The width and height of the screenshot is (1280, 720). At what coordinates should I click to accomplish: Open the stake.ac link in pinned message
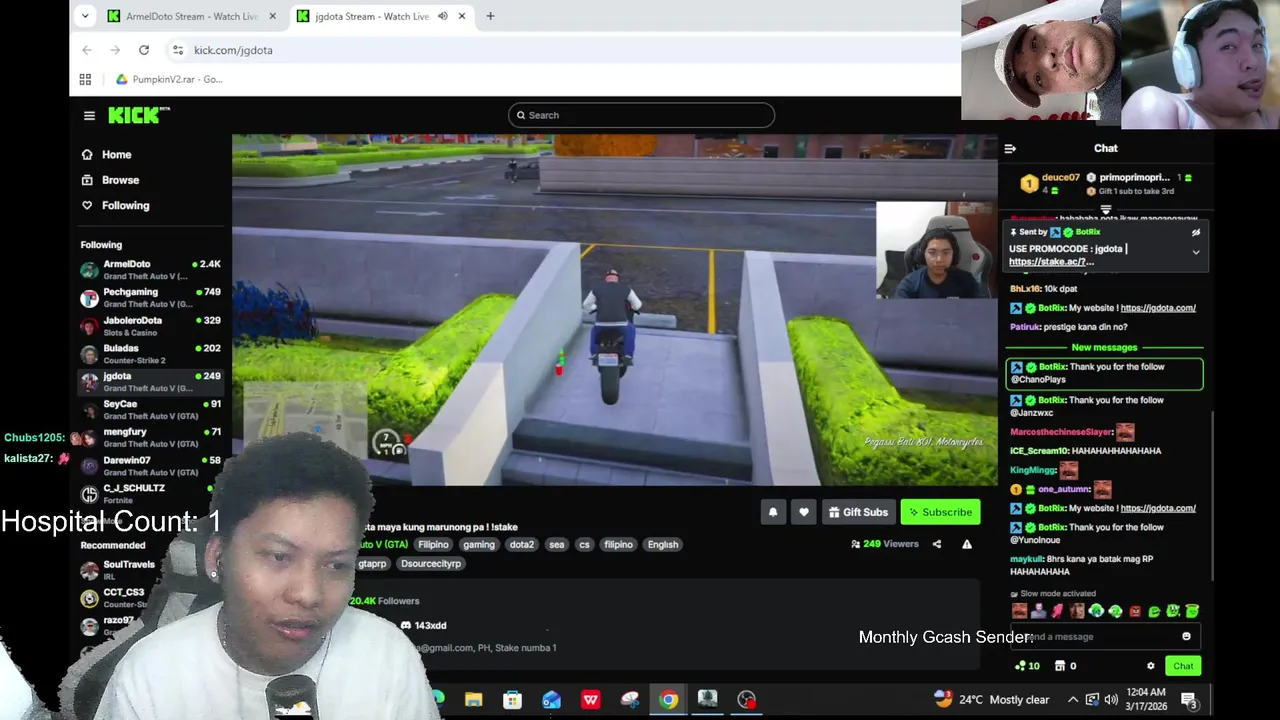tap(1052, 262)
